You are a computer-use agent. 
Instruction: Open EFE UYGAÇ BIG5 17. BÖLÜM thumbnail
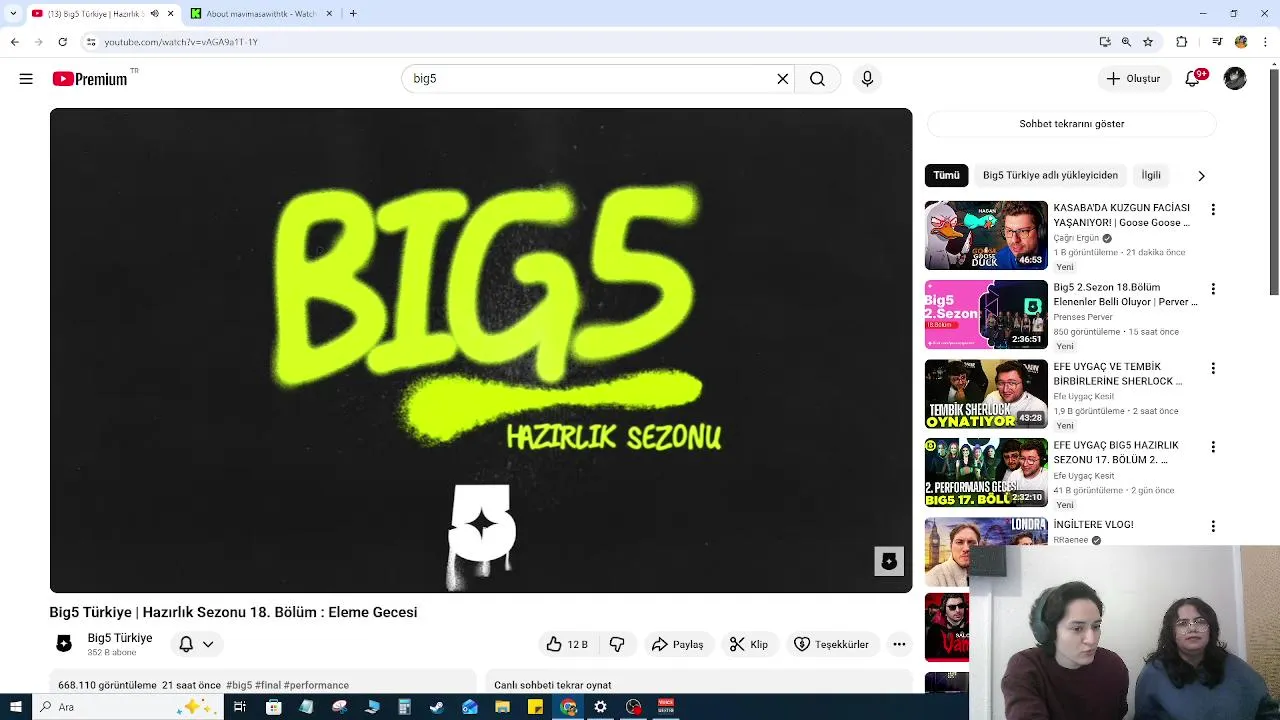point(986,473)
